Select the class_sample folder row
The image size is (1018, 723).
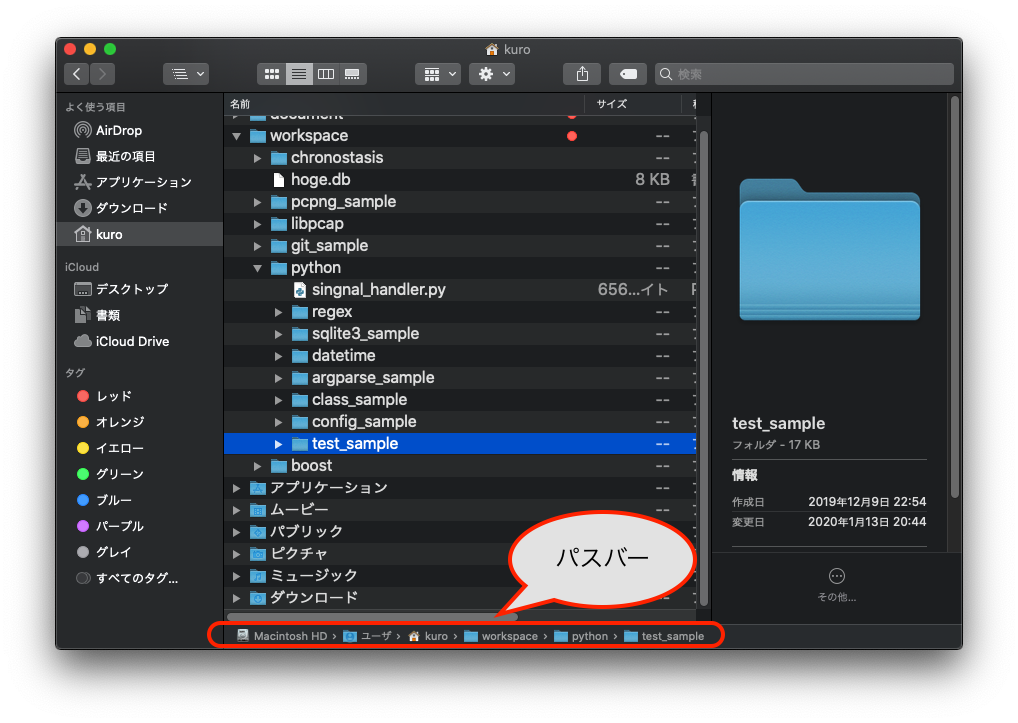(460, 400)
